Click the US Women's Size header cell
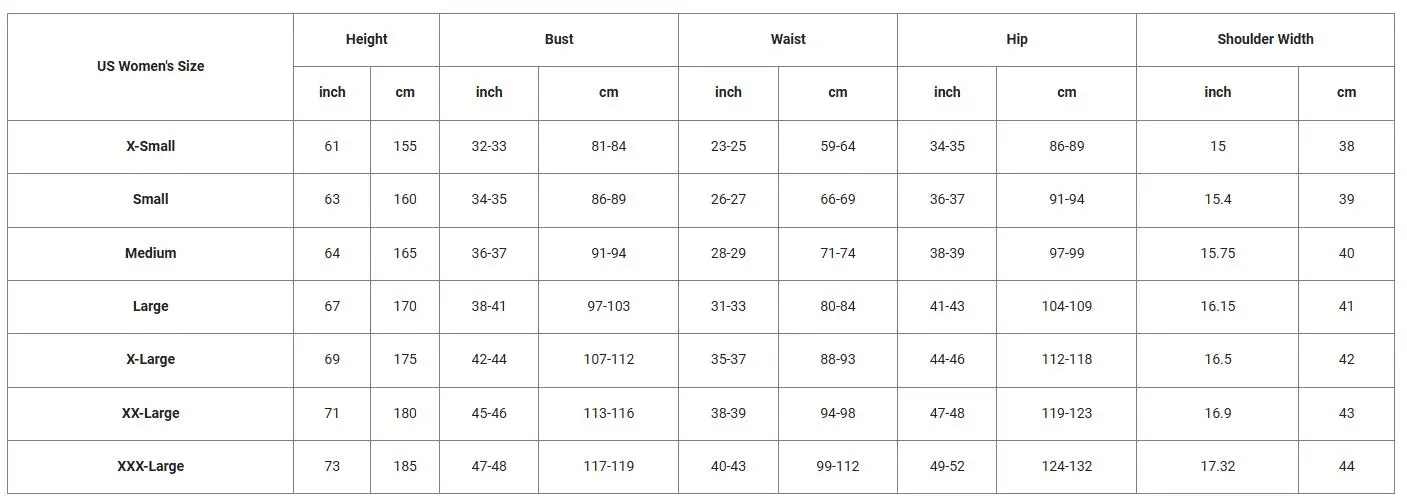The image size is (1407, 497). tap(151, 66)
